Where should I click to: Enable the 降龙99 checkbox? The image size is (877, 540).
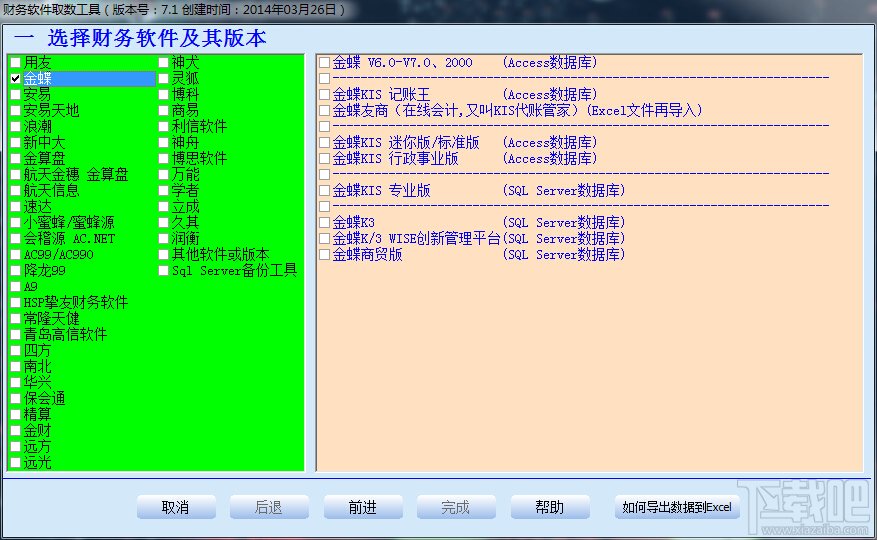(x=16, y=271)
